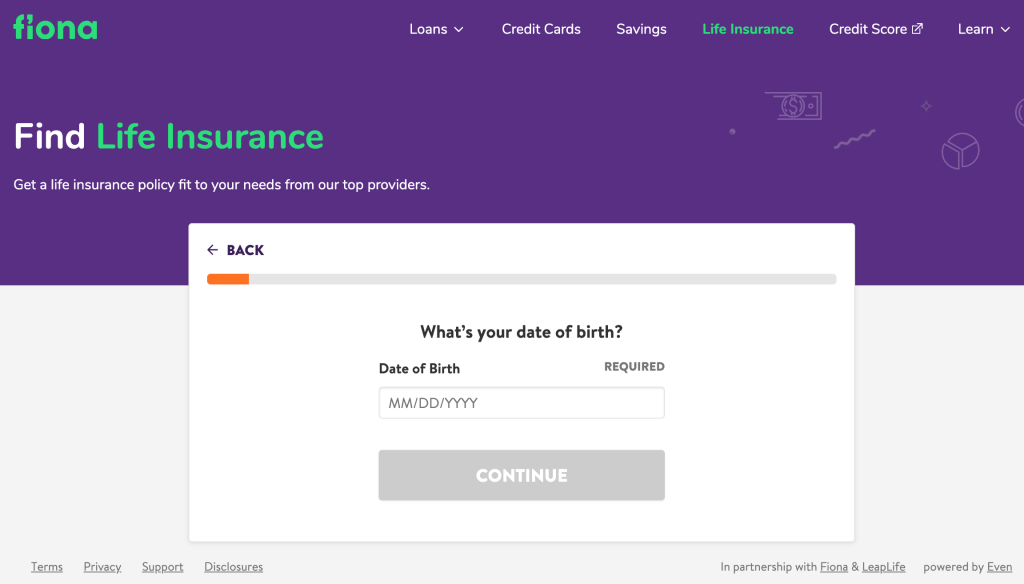Click the BACK button
The width and height of the screenshot is (1024, 584).
(x=236, y=250)
